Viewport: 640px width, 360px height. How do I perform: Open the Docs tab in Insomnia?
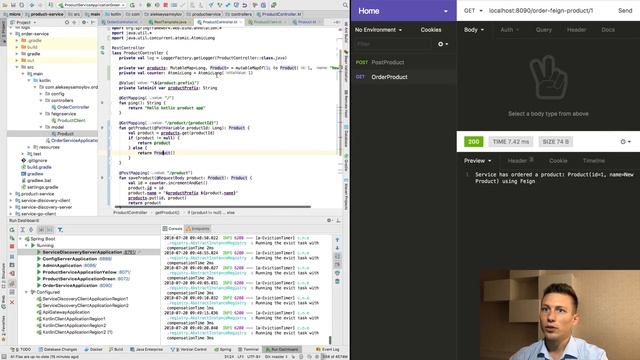tap(608, 30)
